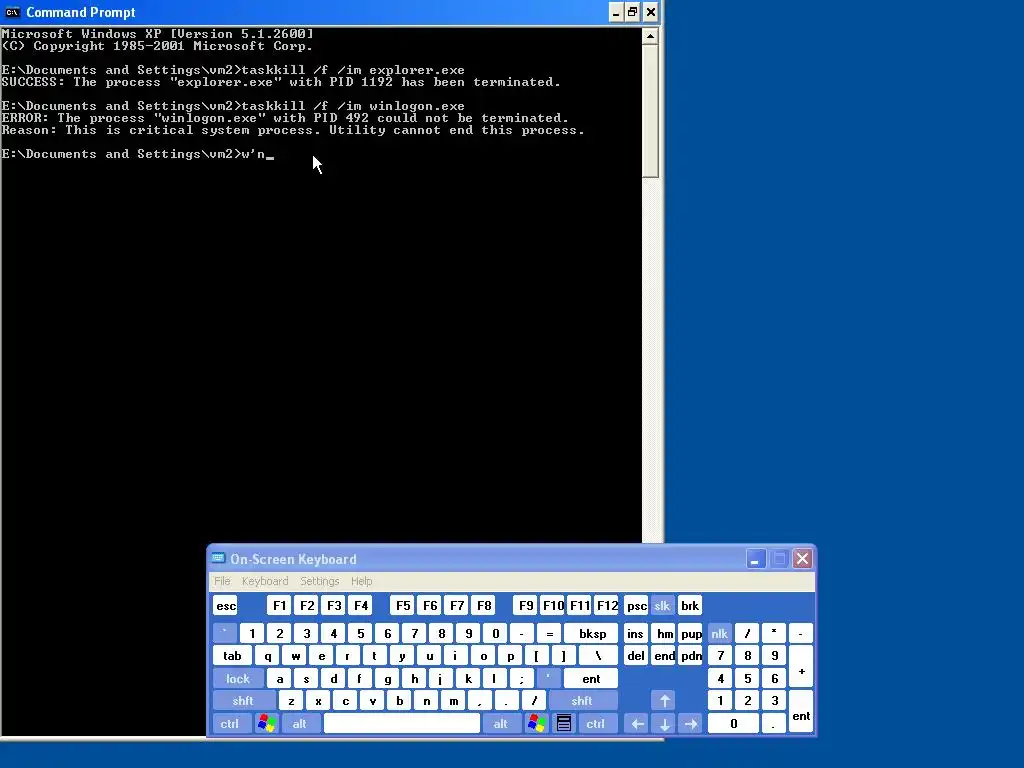Click the F12 key
Screen dimensions: 1024x768
(x=607, y=605)
